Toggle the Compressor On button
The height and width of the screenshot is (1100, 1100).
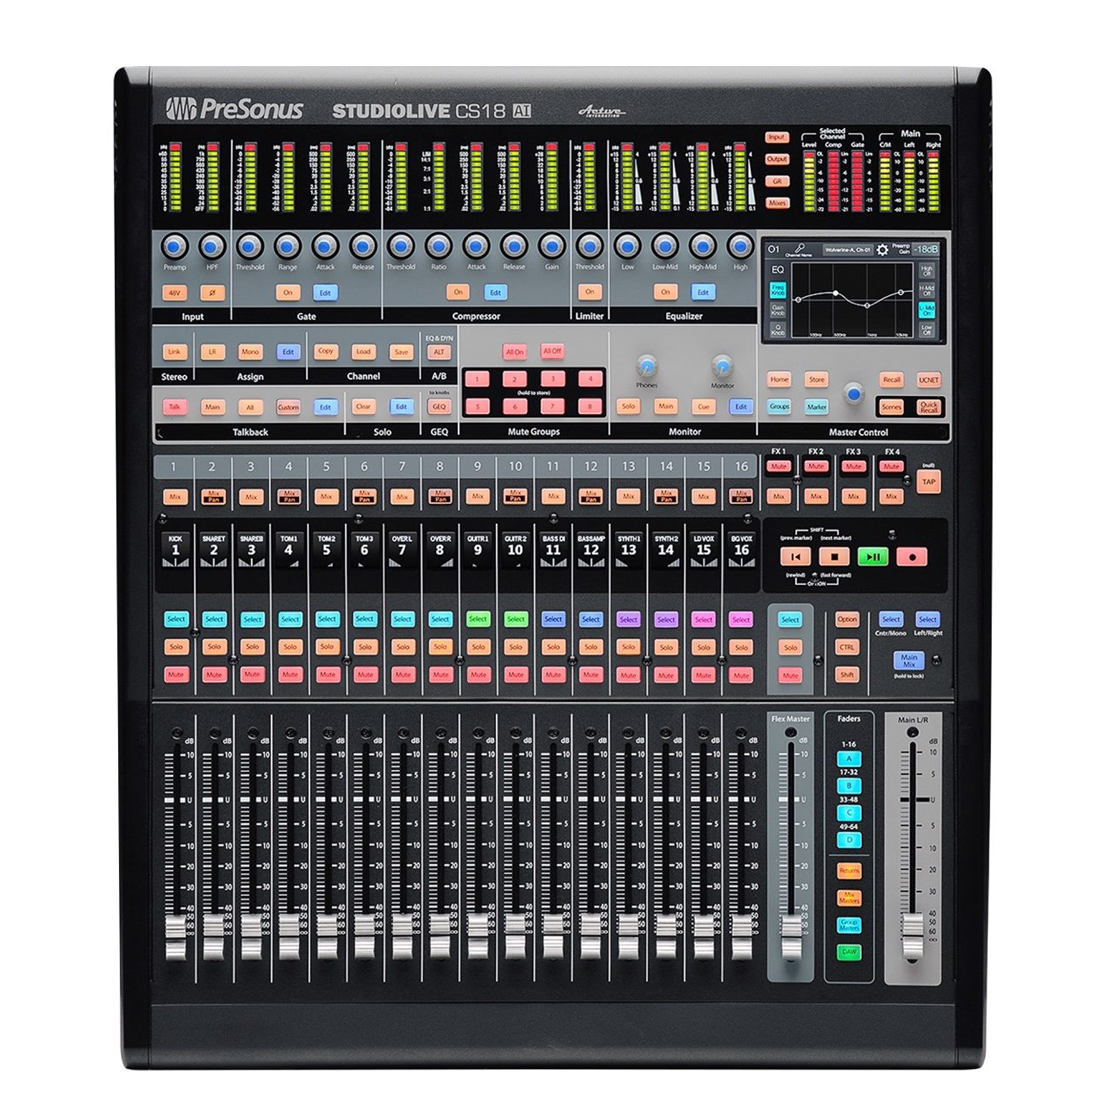point(457,293)
